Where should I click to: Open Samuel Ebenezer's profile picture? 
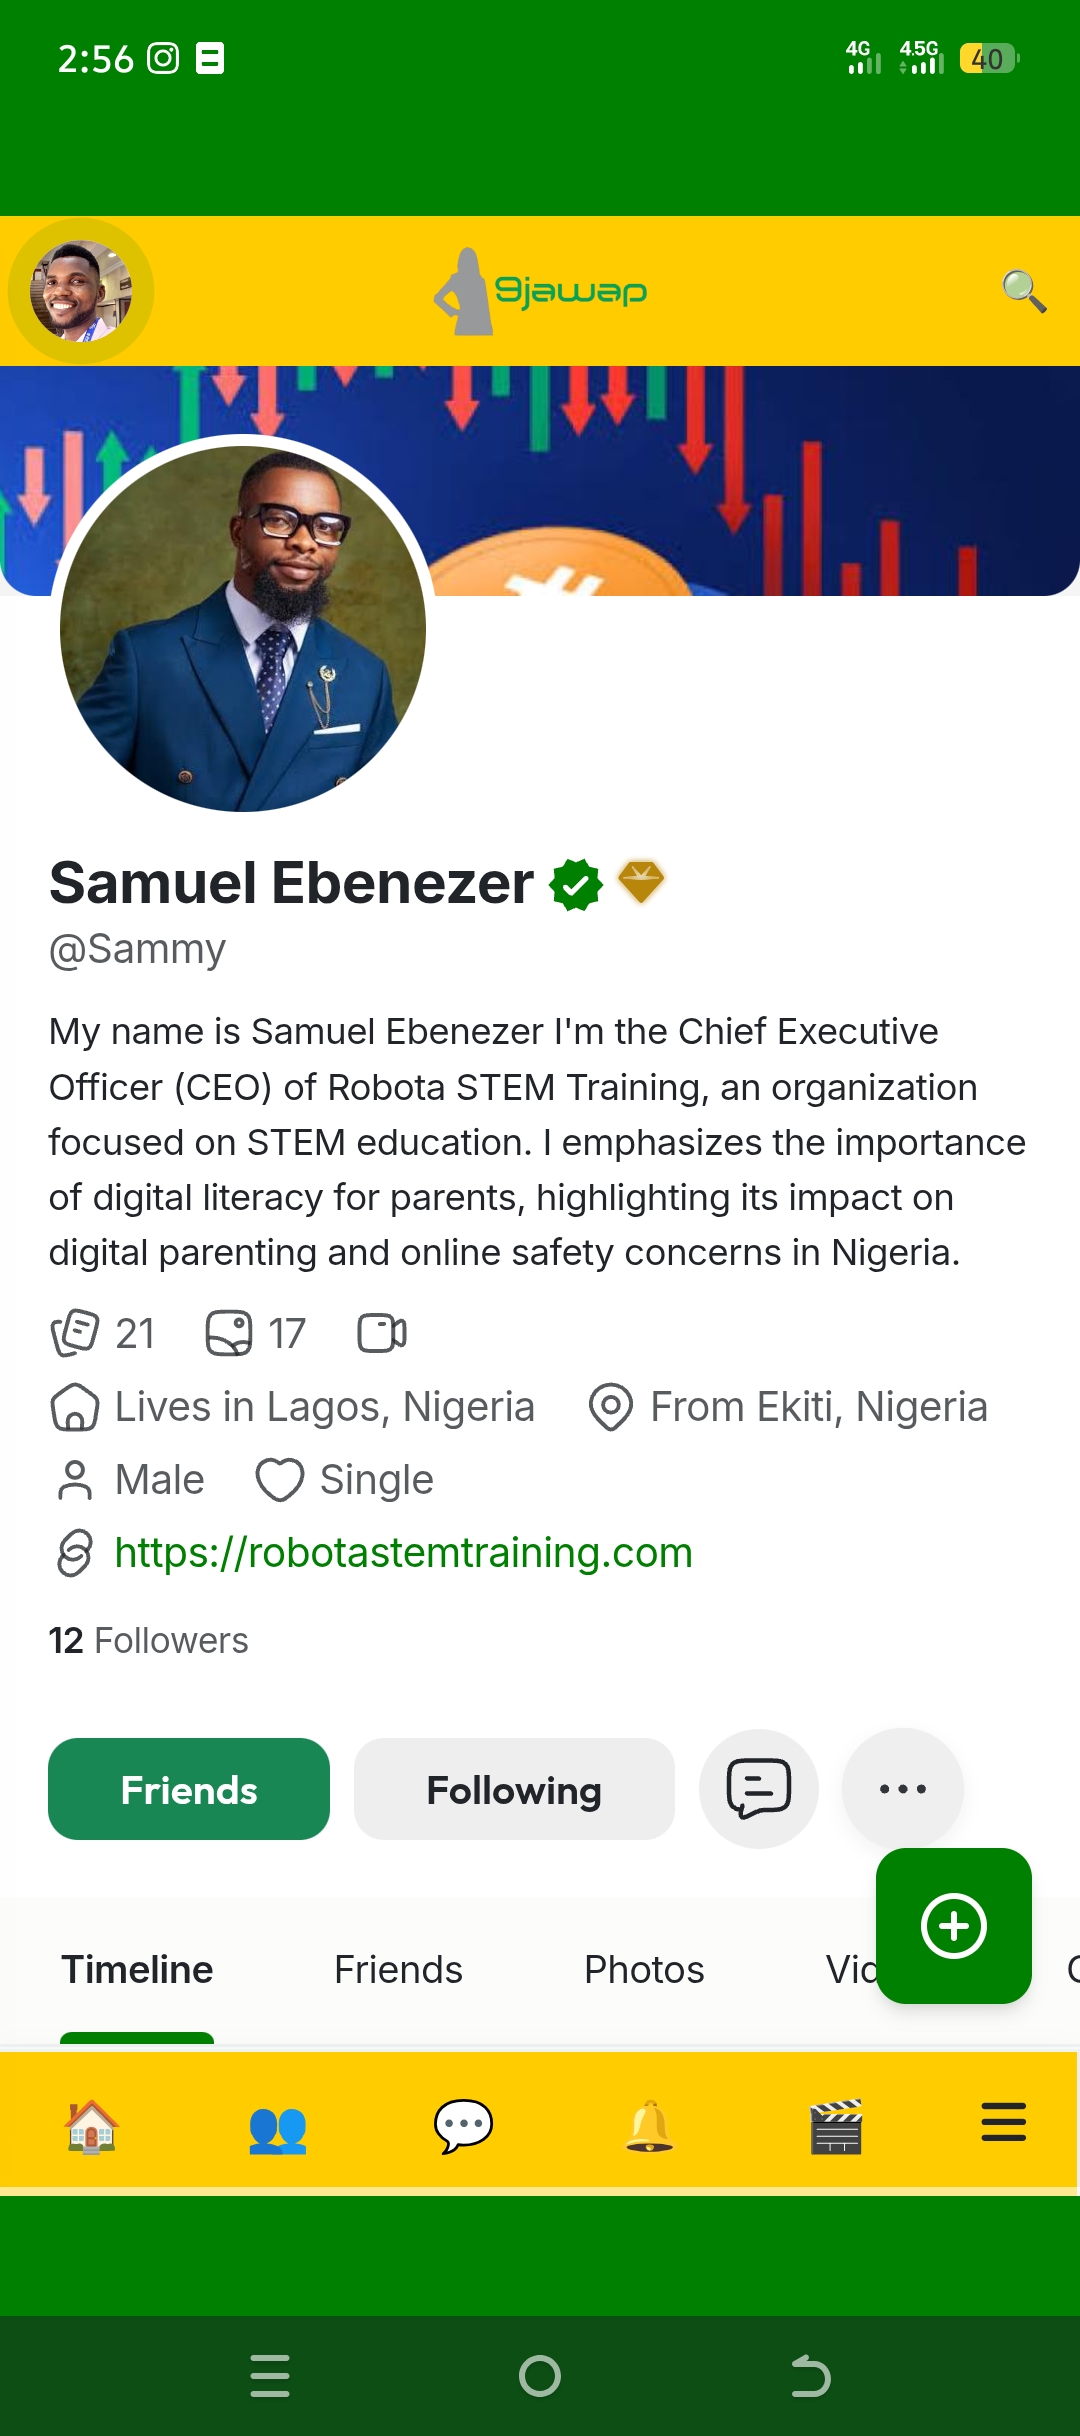click(243, 628)
